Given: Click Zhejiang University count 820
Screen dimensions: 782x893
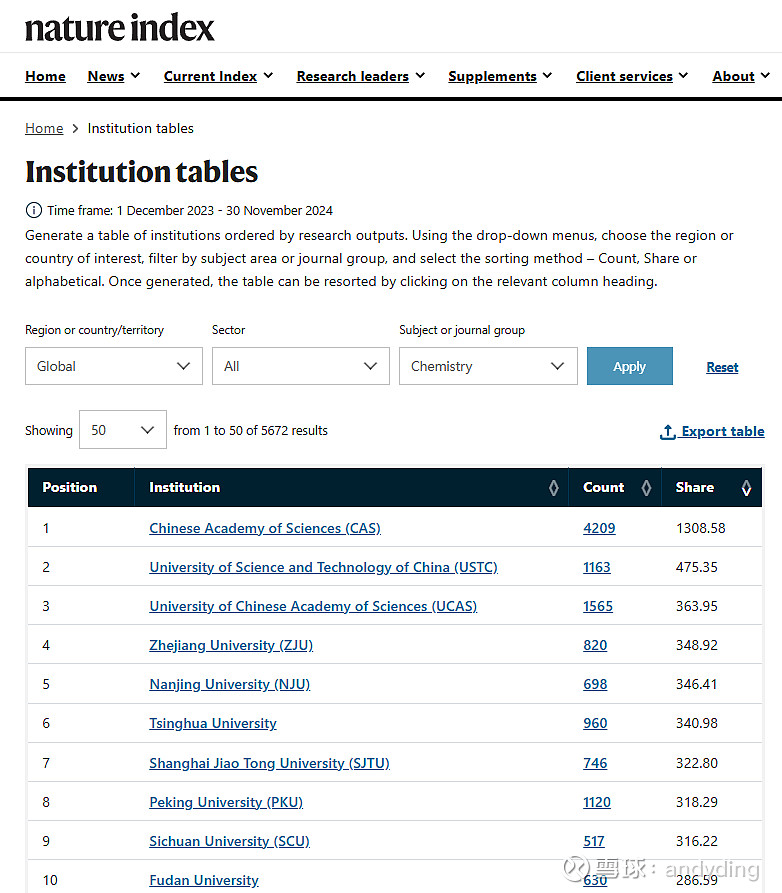Looking at the screenshot, I should 595,645.
